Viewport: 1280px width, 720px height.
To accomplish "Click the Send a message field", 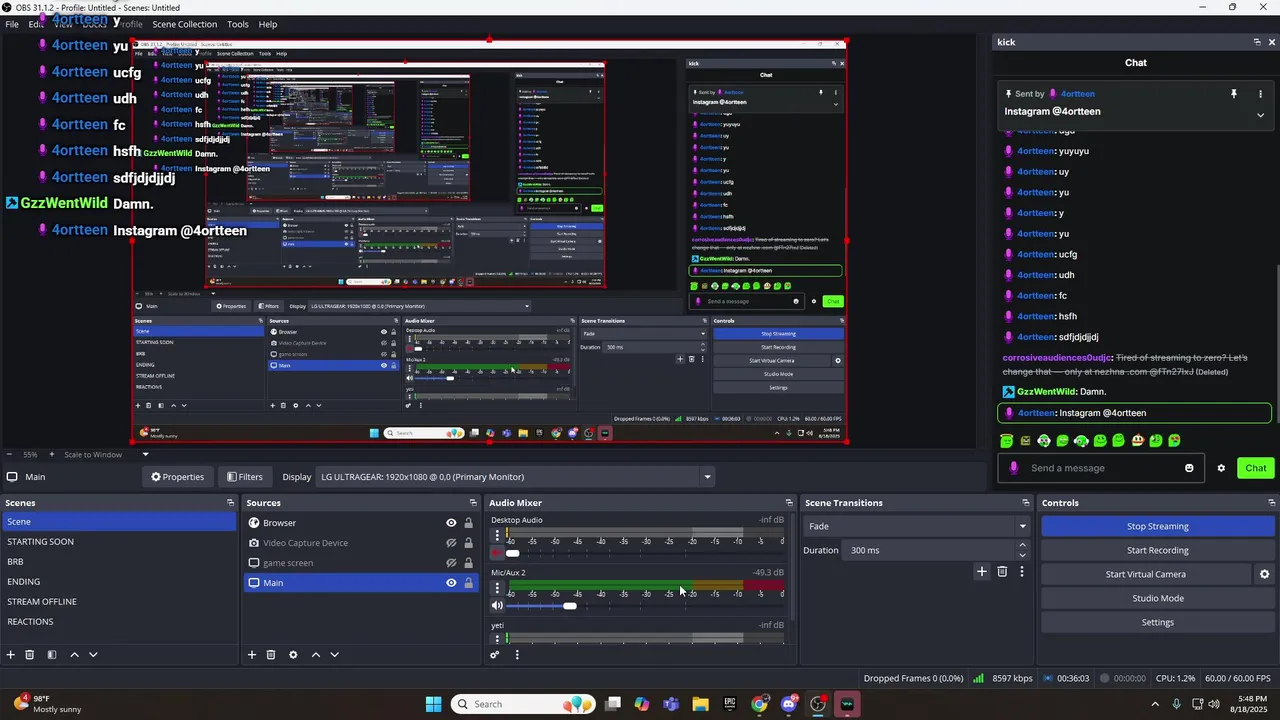I will point(1103,468).
